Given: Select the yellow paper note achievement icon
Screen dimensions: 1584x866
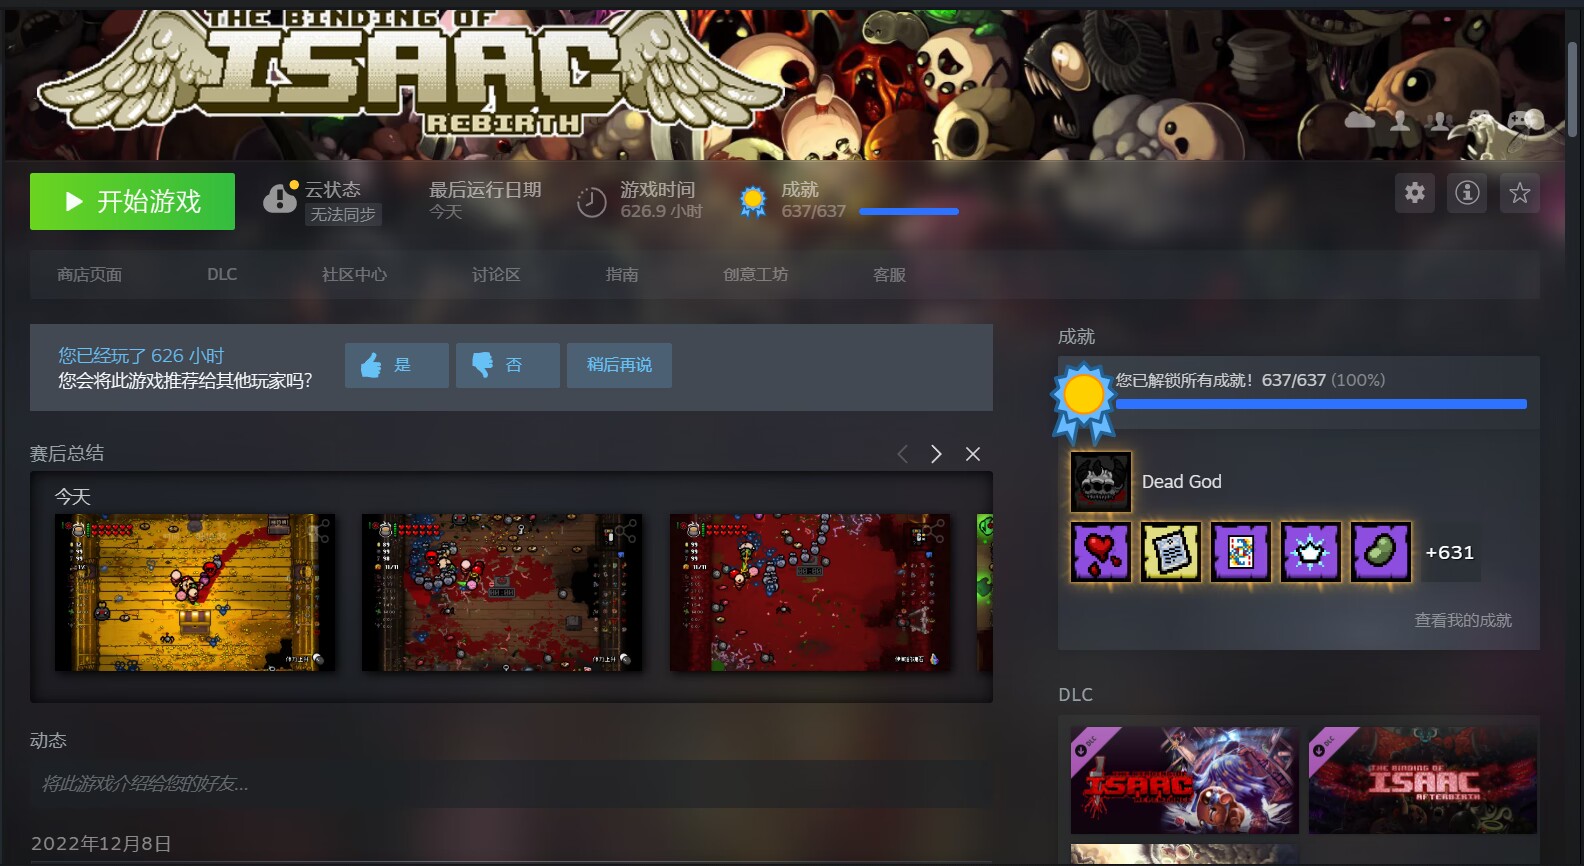Looking at the screenshot, I should click(1170, 552).
